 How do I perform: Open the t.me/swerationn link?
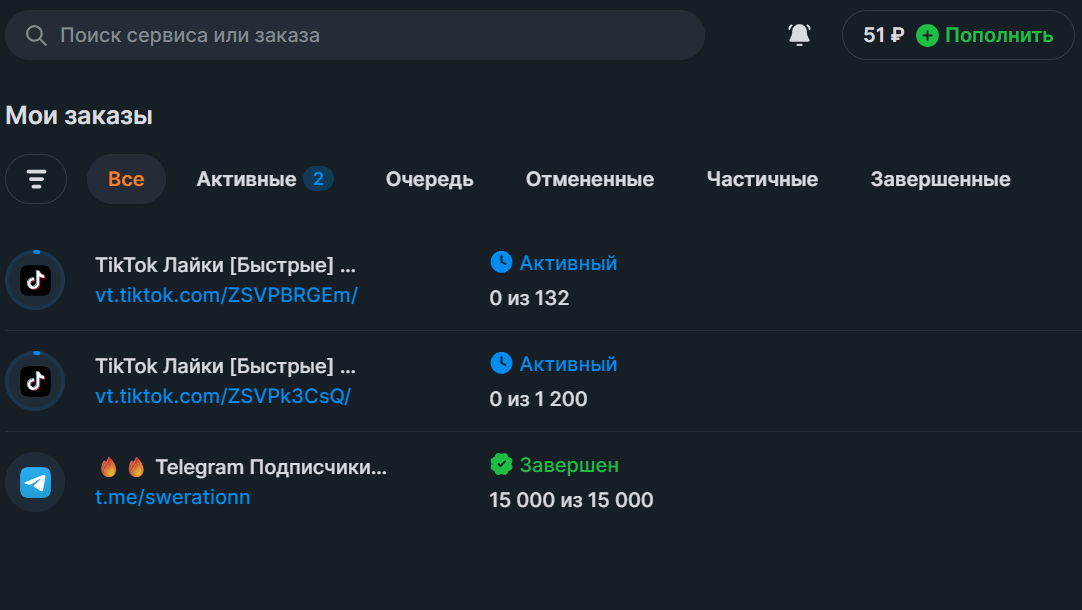[173, 497]
